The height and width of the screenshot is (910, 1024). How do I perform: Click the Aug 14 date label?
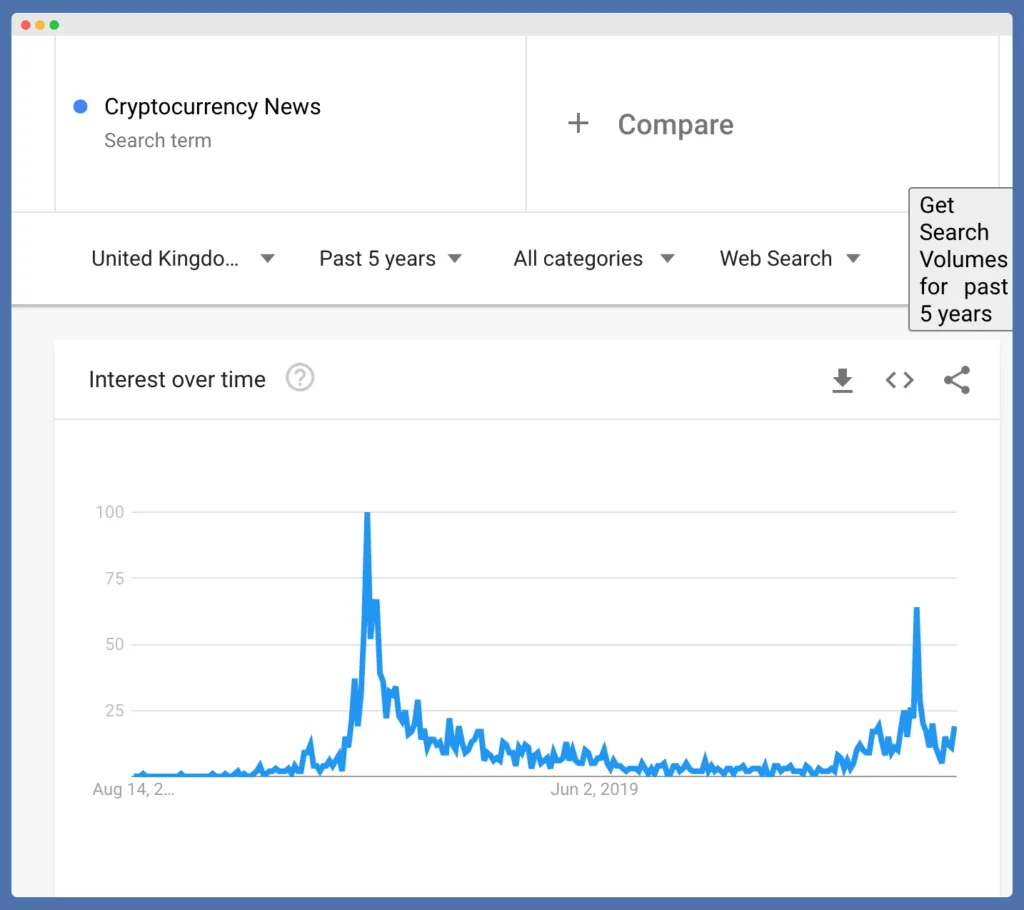point(133,790)
